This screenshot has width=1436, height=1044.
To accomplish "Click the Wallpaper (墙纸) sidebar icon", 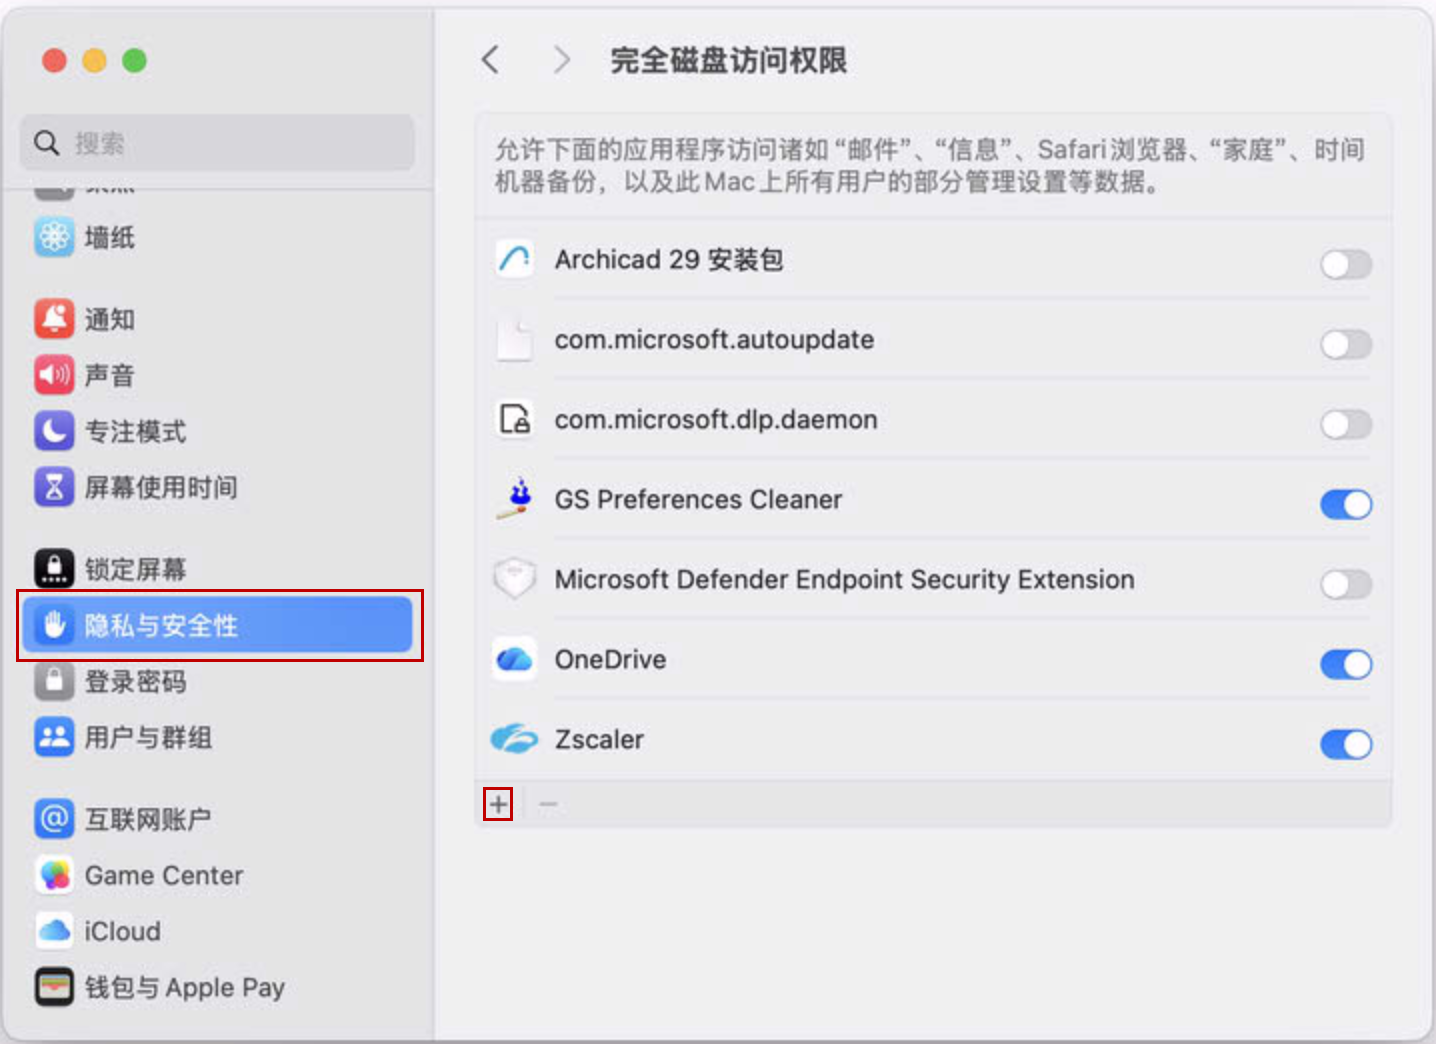I will (x=54, y=237).
